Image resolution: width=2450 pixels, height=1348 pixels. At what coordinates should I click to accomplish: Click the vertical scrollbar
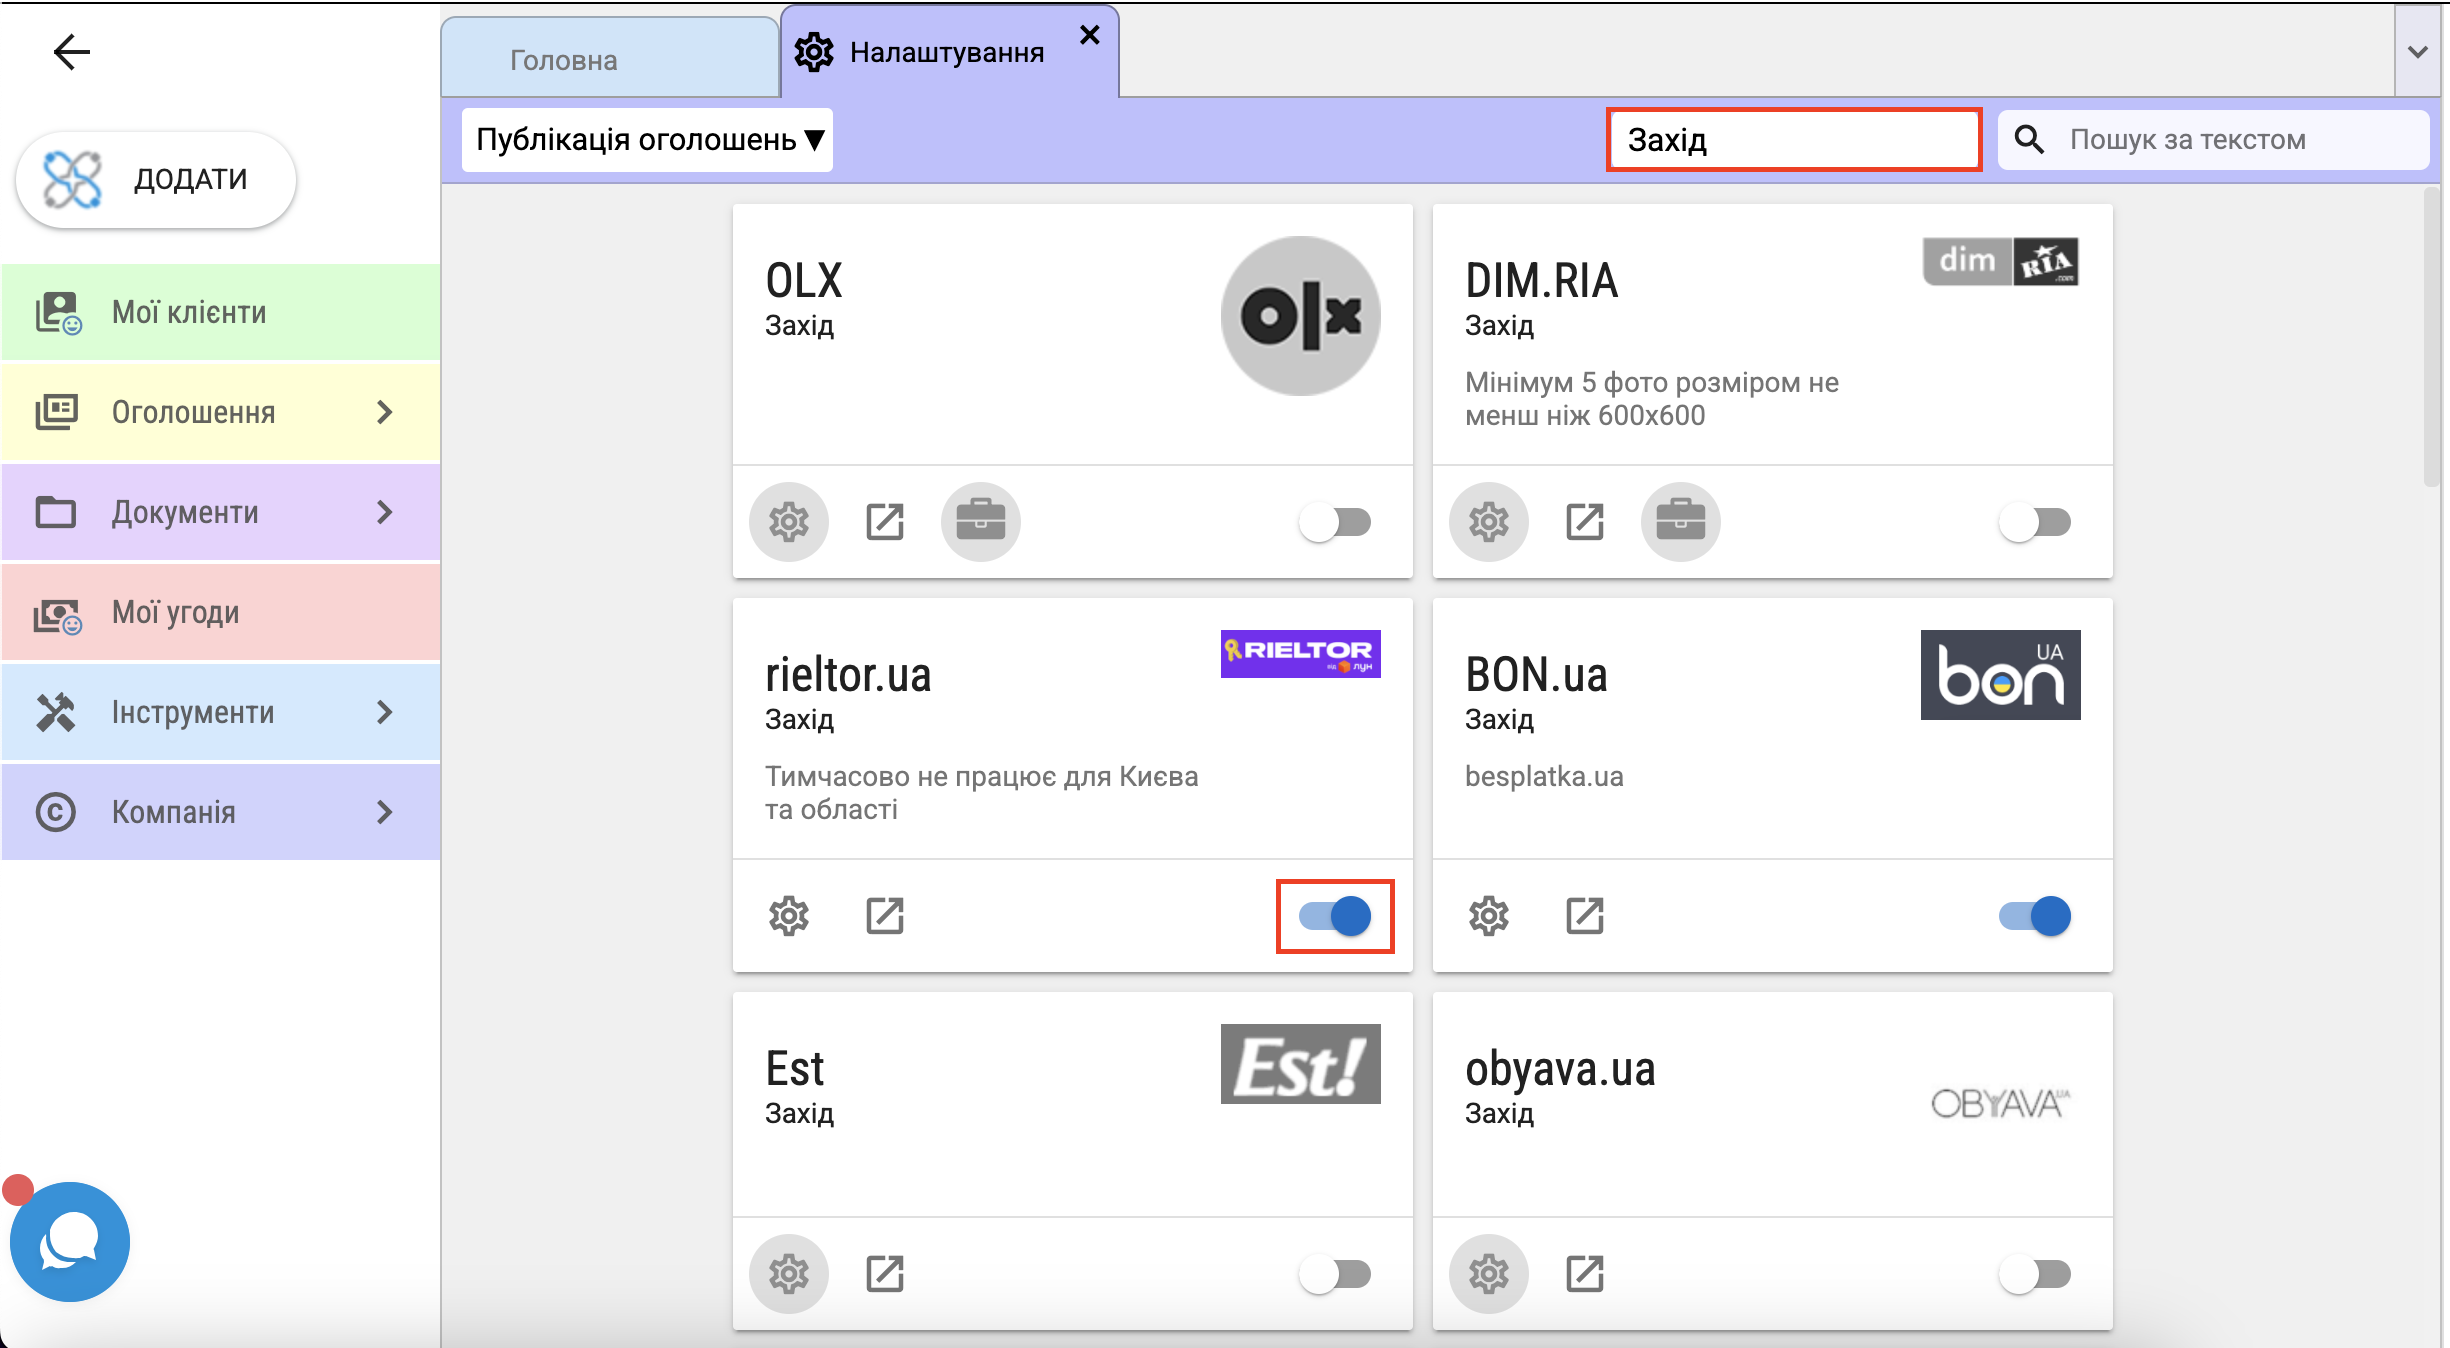tap(2432, 338)
